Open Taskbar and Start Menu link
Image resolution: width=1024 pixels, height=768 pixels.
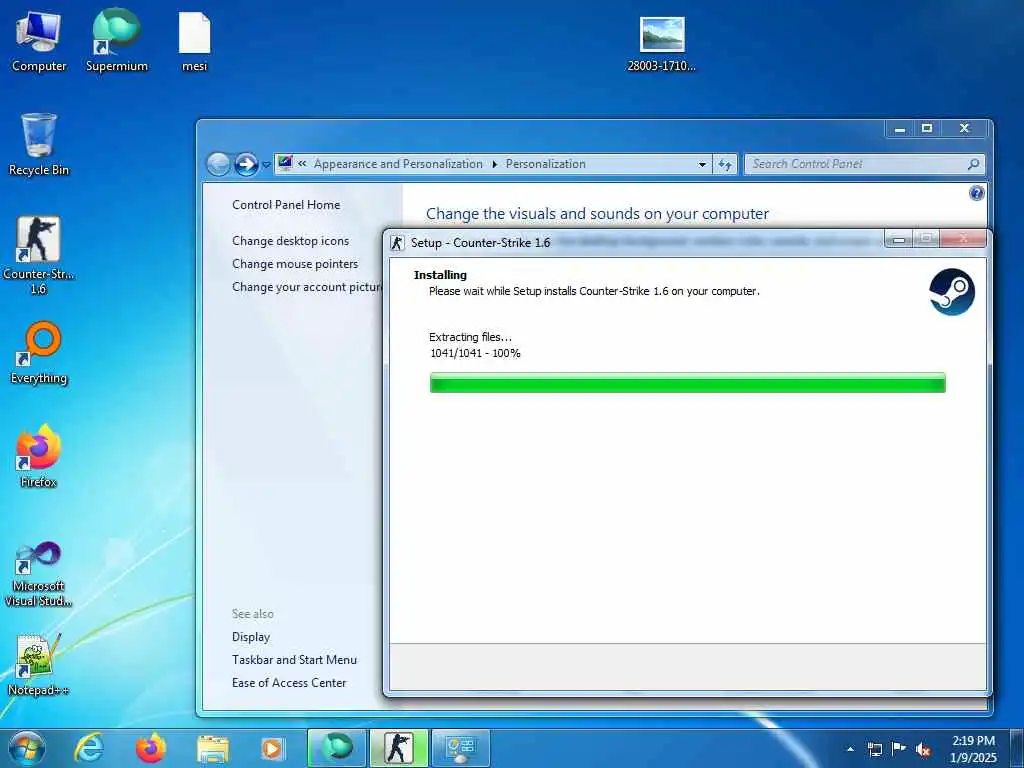295,660
